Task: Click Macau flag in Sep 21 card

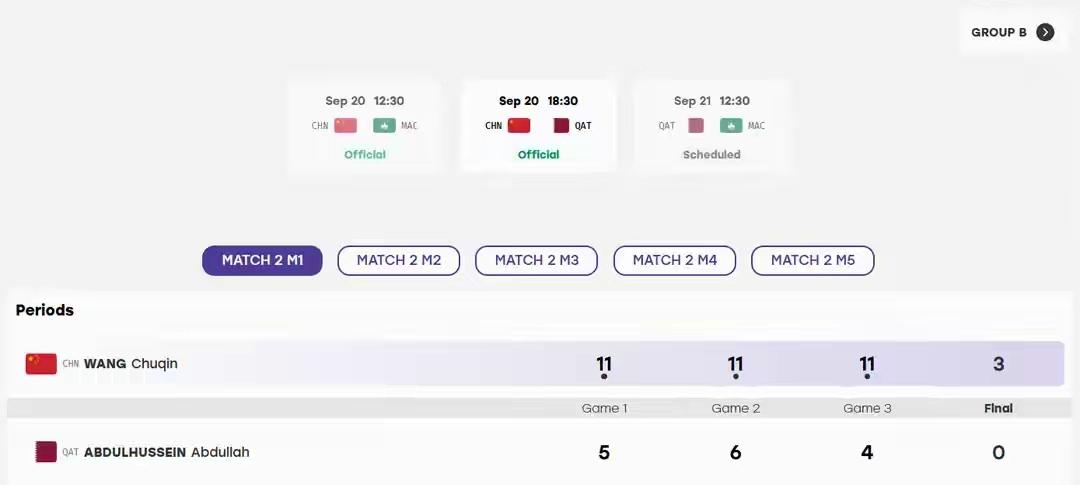Action: [731, 125]
